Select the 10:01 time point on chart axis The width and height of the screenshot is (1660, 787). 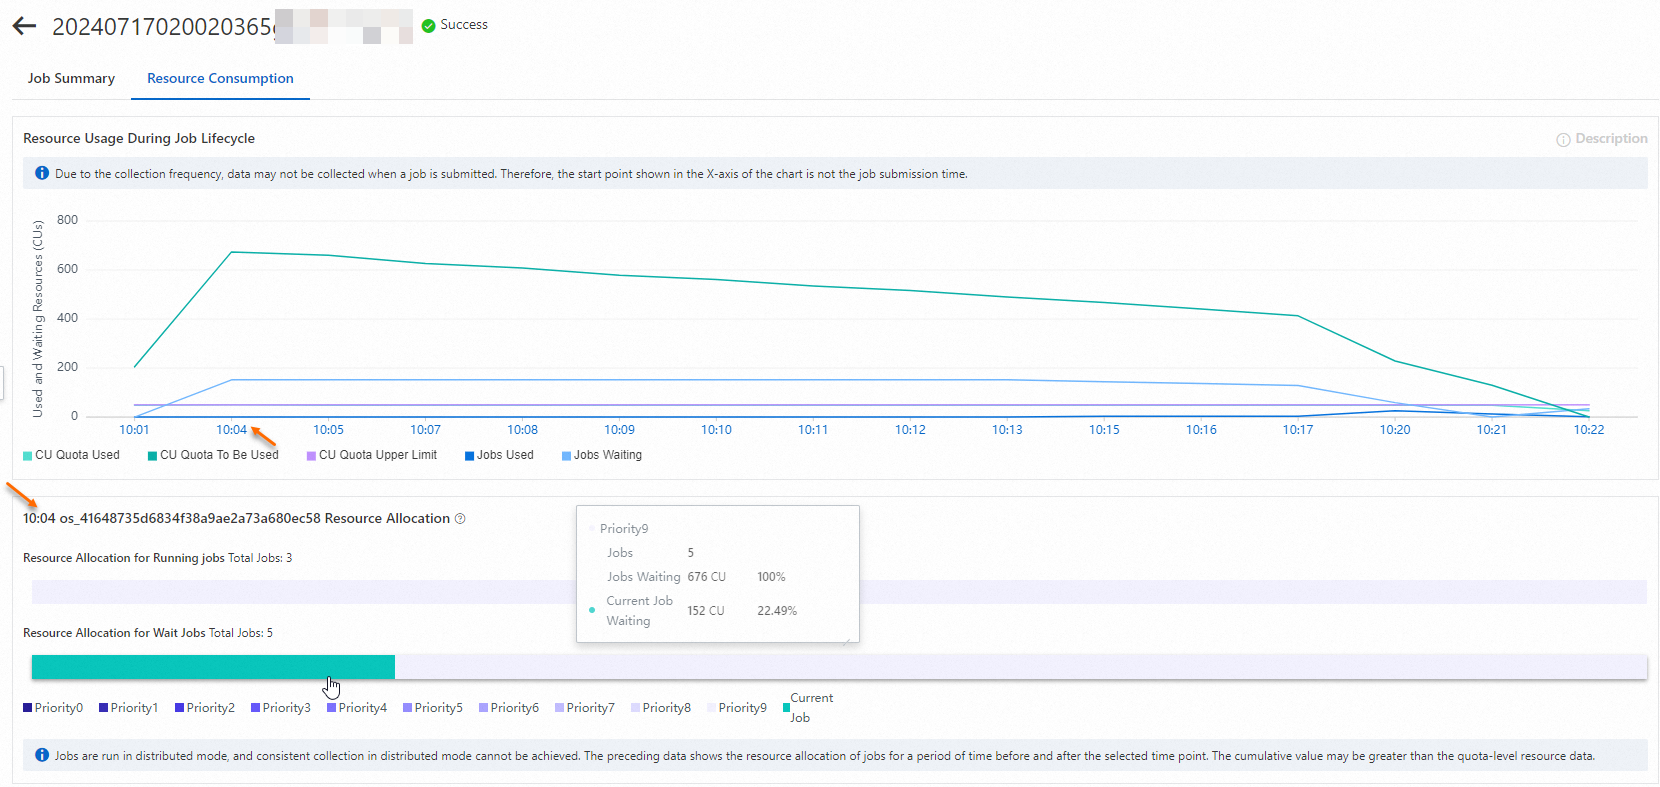click(134, 430)
